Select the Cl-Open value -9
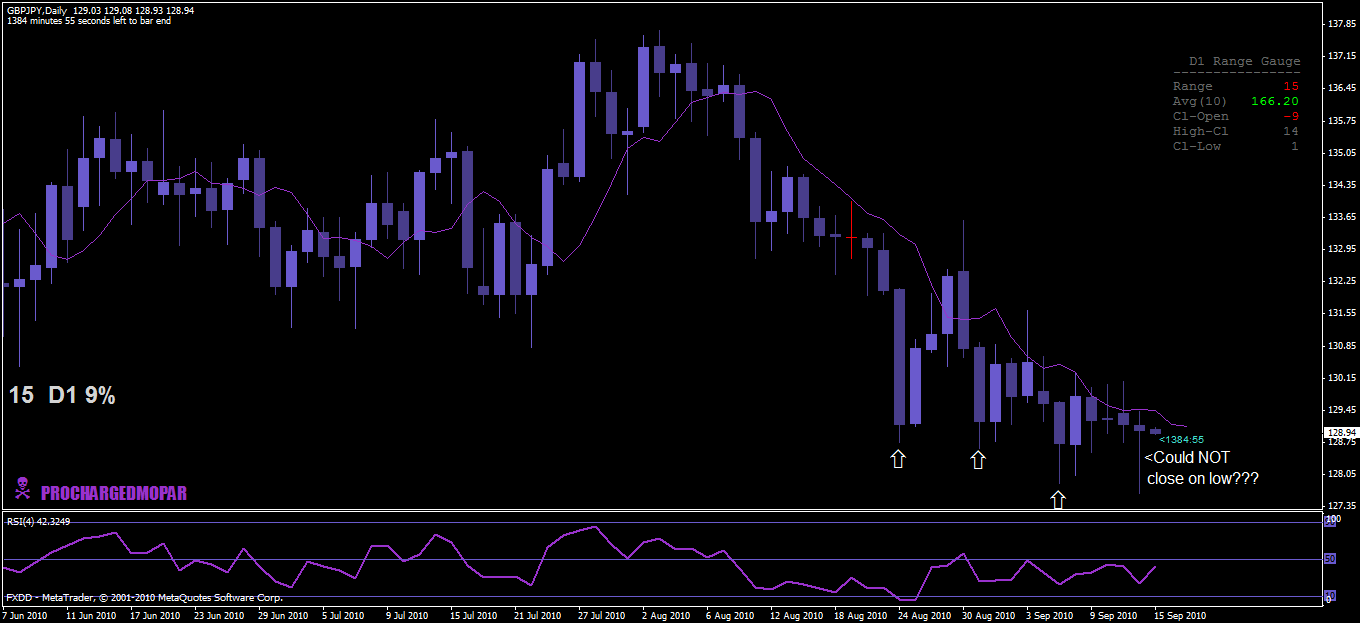The height and width of the screenshot is (623, 1360). click(1291, 117)
